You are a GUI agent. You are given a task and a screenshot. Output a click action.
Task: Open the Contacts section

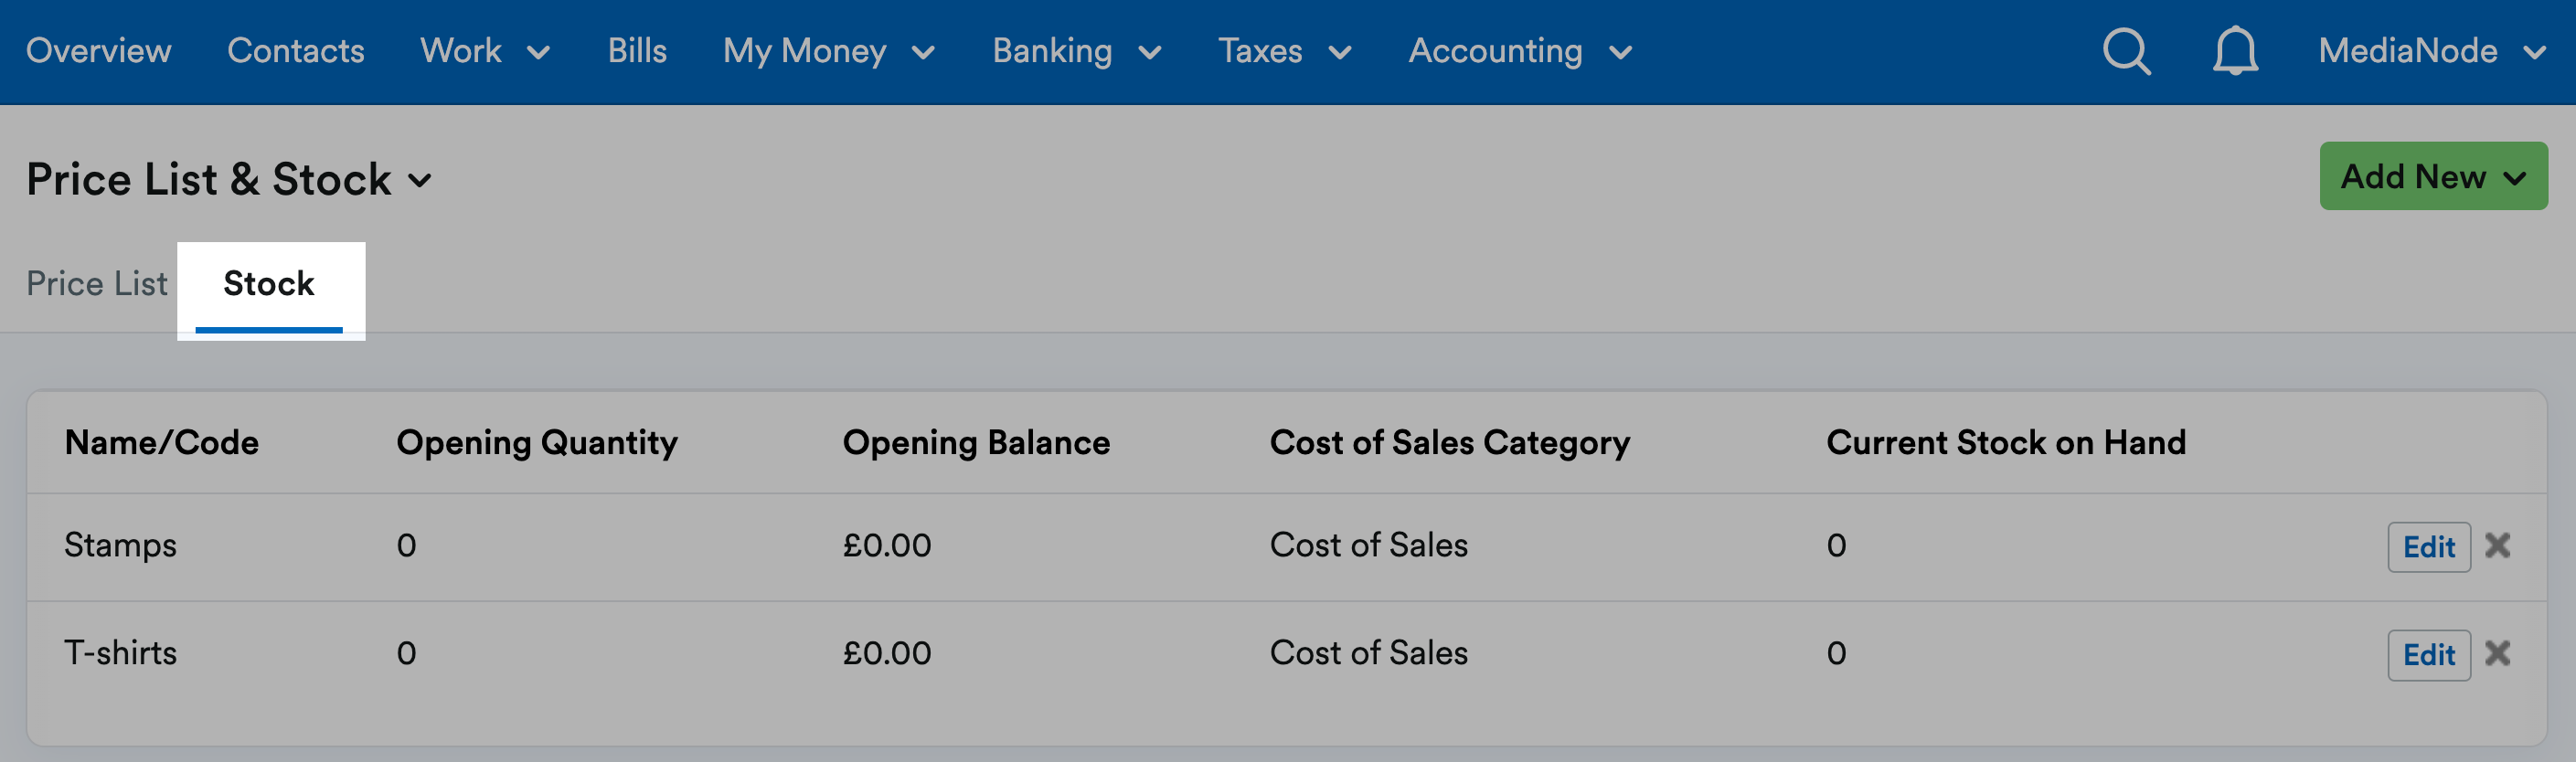[295, 51]
